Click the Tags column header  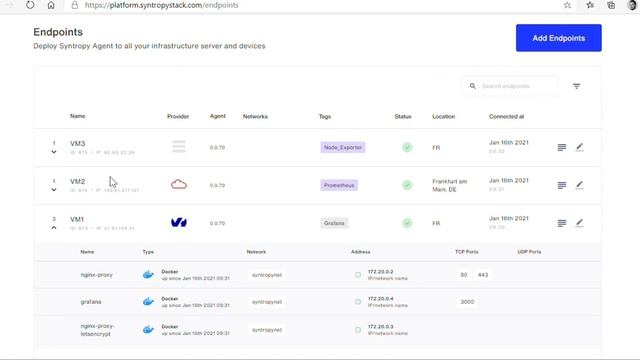pos(325,116)
